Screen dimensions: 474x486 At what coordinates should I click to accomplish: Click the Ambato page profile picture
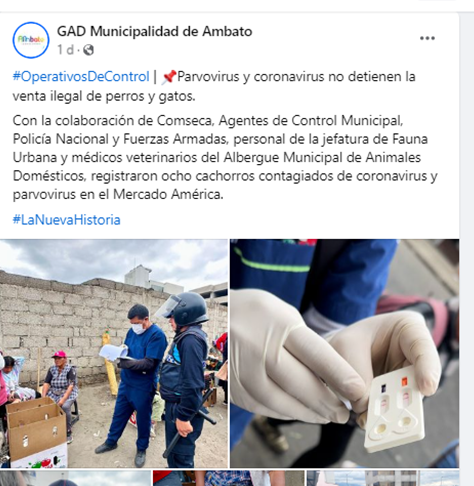(x=31, y=40)
